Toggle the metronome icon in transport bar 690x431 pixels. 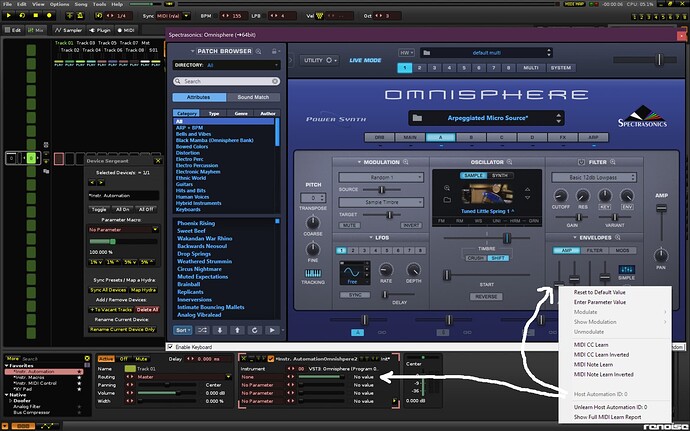[80, 15]
